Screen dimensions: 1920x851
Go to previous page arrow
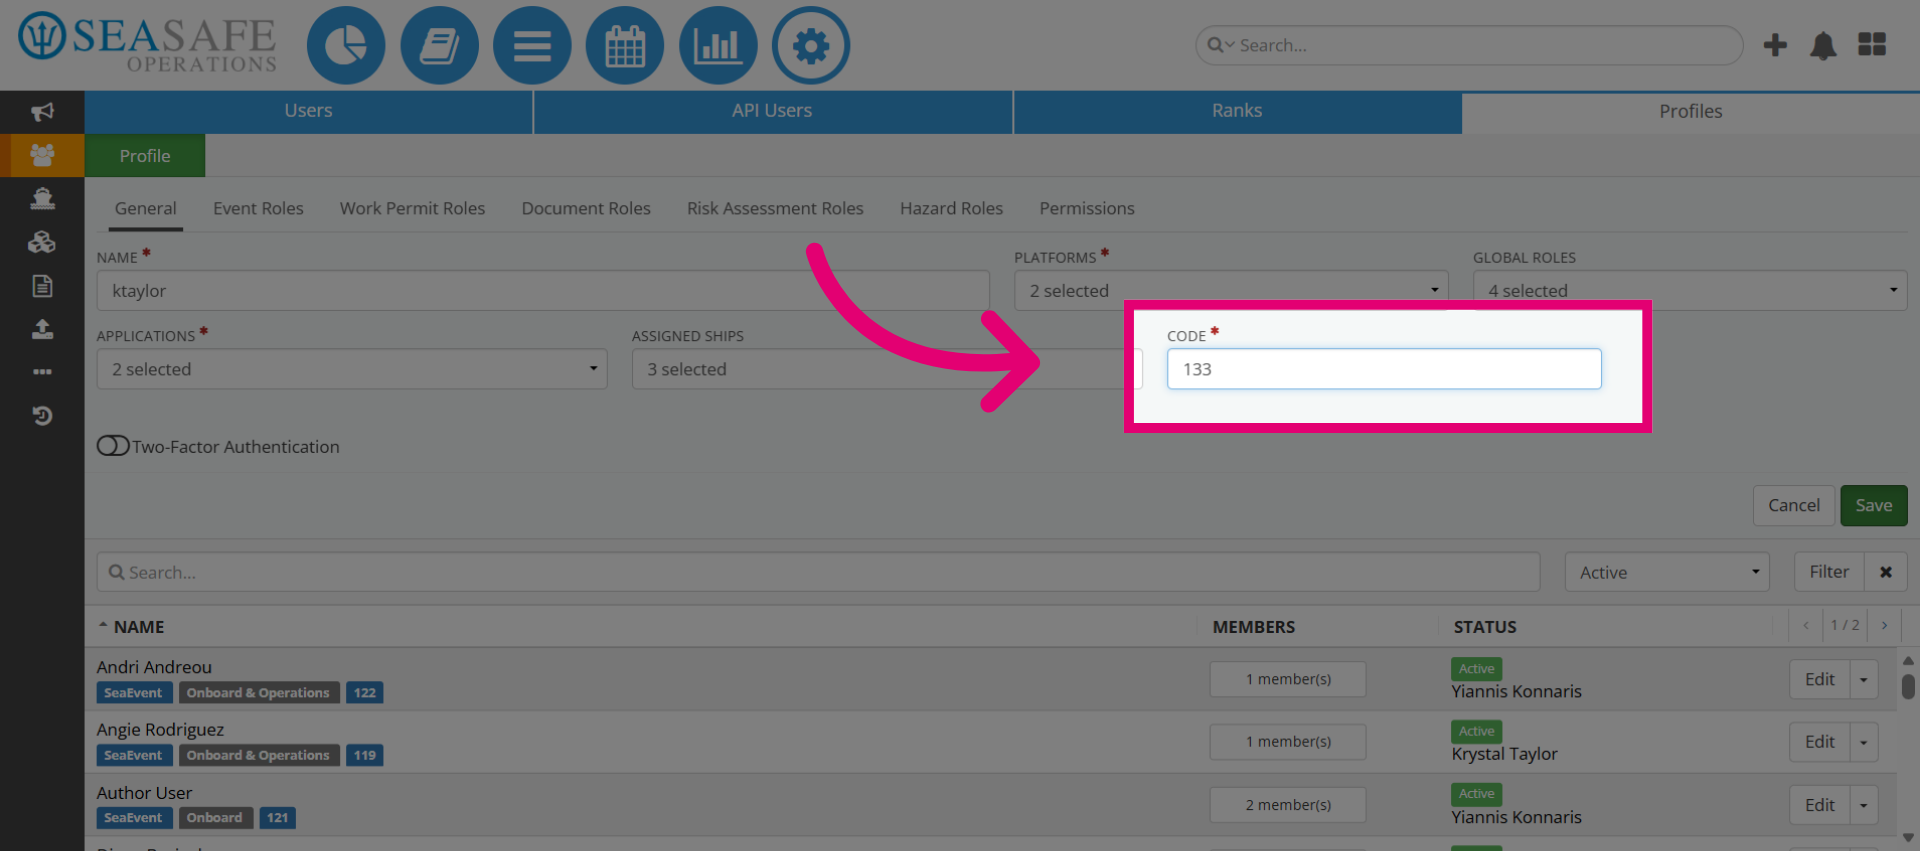[1806, 625]
